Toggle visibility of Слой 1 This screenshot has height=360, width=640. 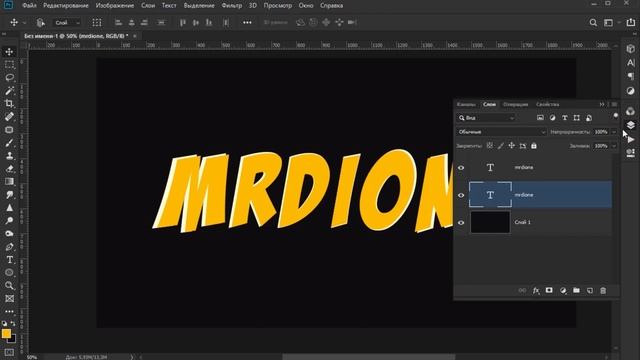tap(461, 222)
